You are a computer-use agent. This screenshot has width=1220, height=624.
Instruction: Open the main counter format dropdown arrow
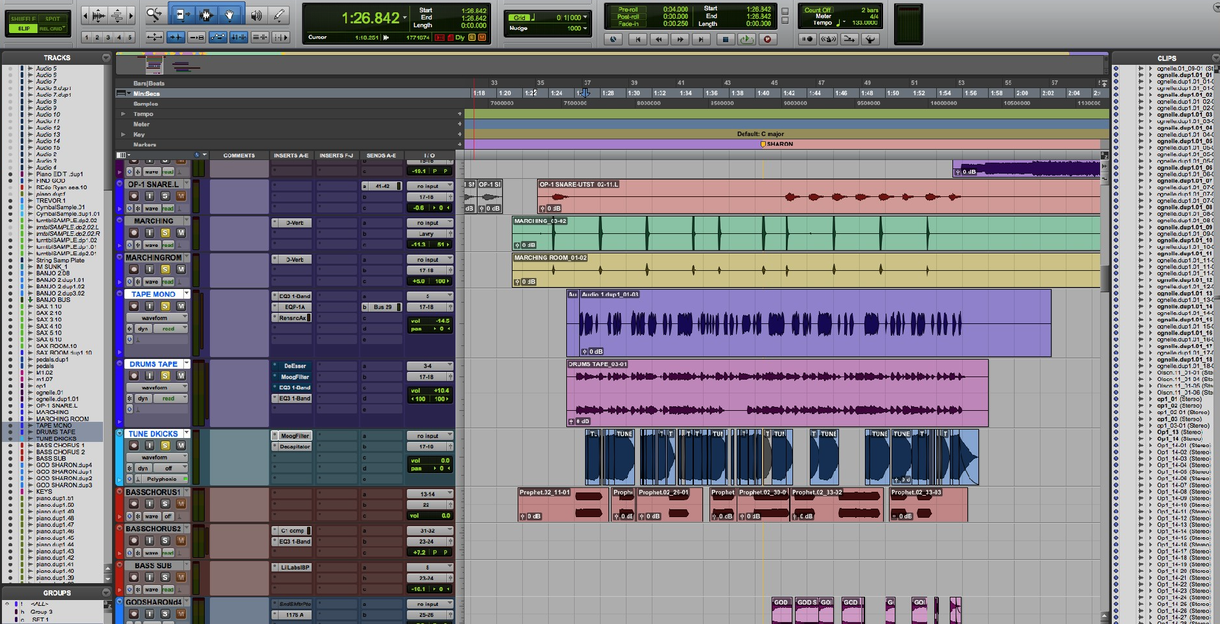pyautogui.click(x=405, y=17)
